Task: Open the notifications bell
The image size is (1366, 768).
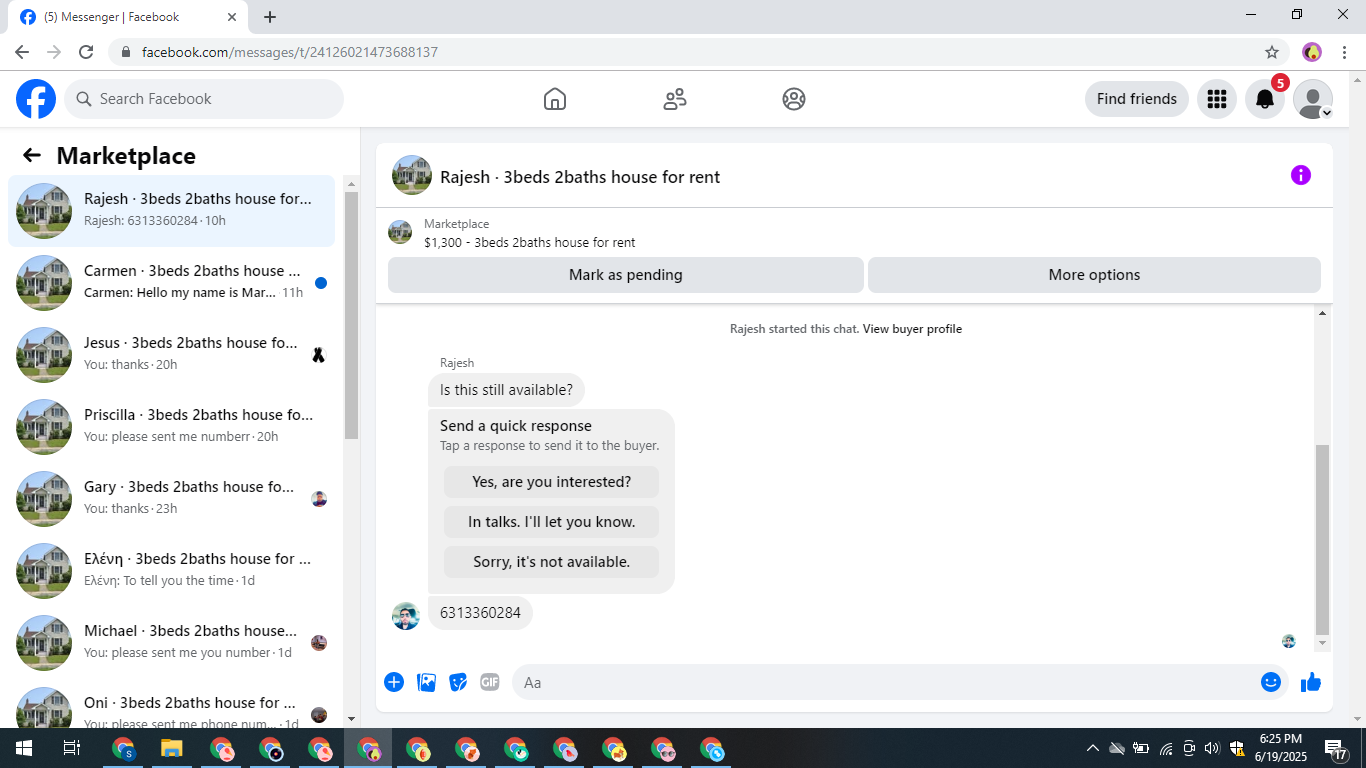Action: click(1265, 99)
